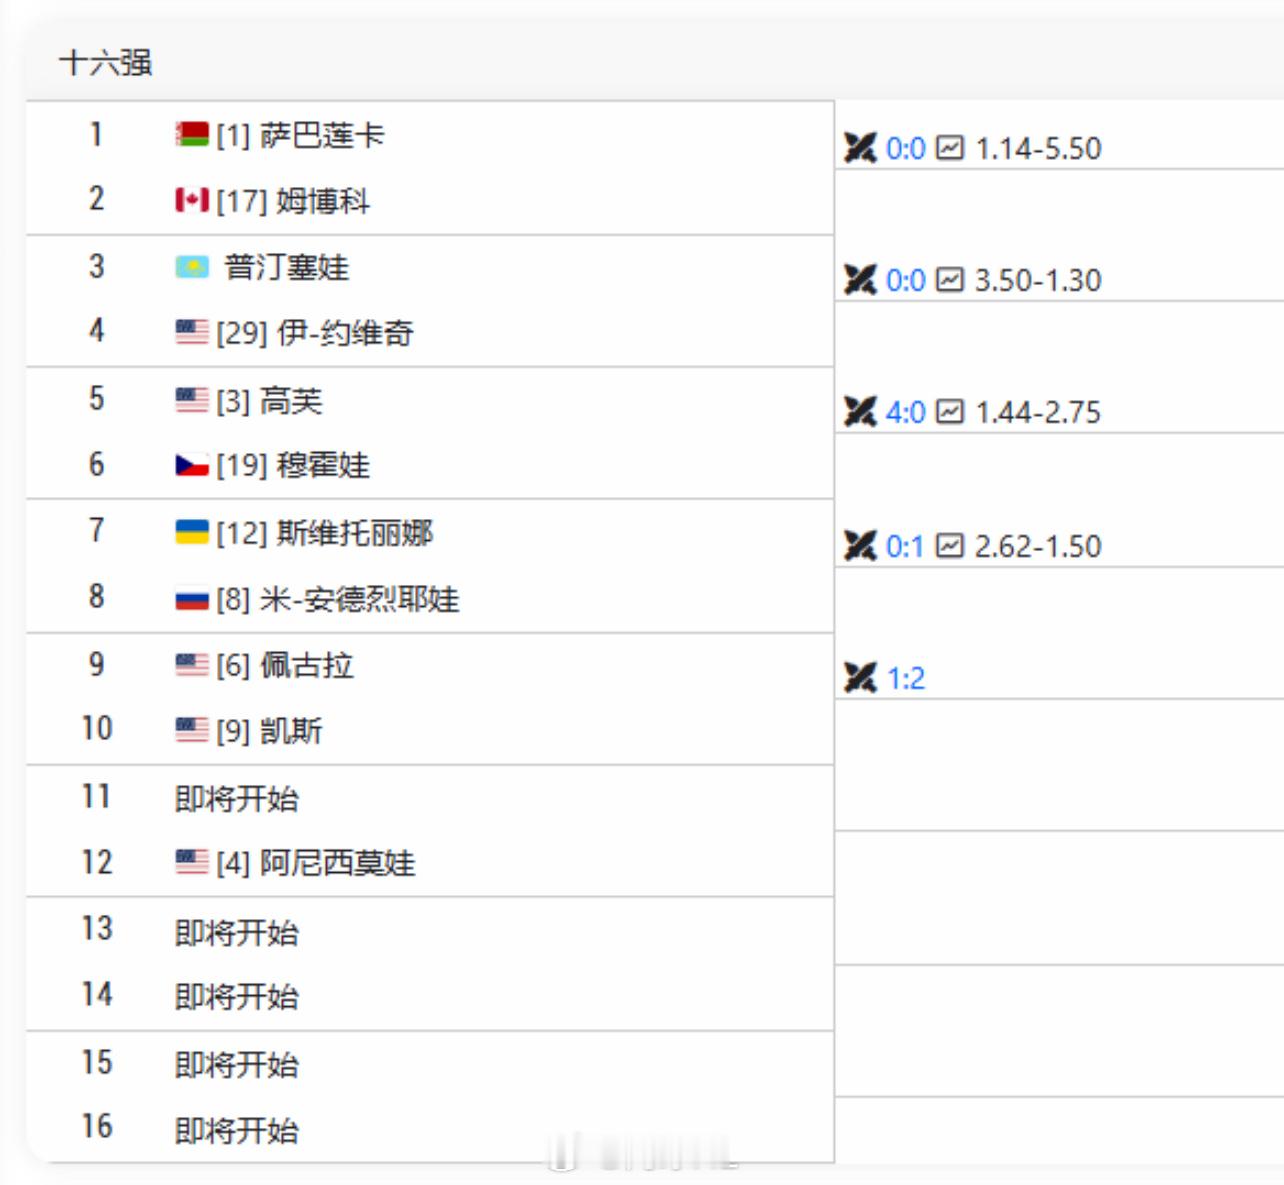Open the 4:0 head-to-head record link
Image resolution: width=1284 pixels, height=1185 pixels.
[x=905, y=412]
